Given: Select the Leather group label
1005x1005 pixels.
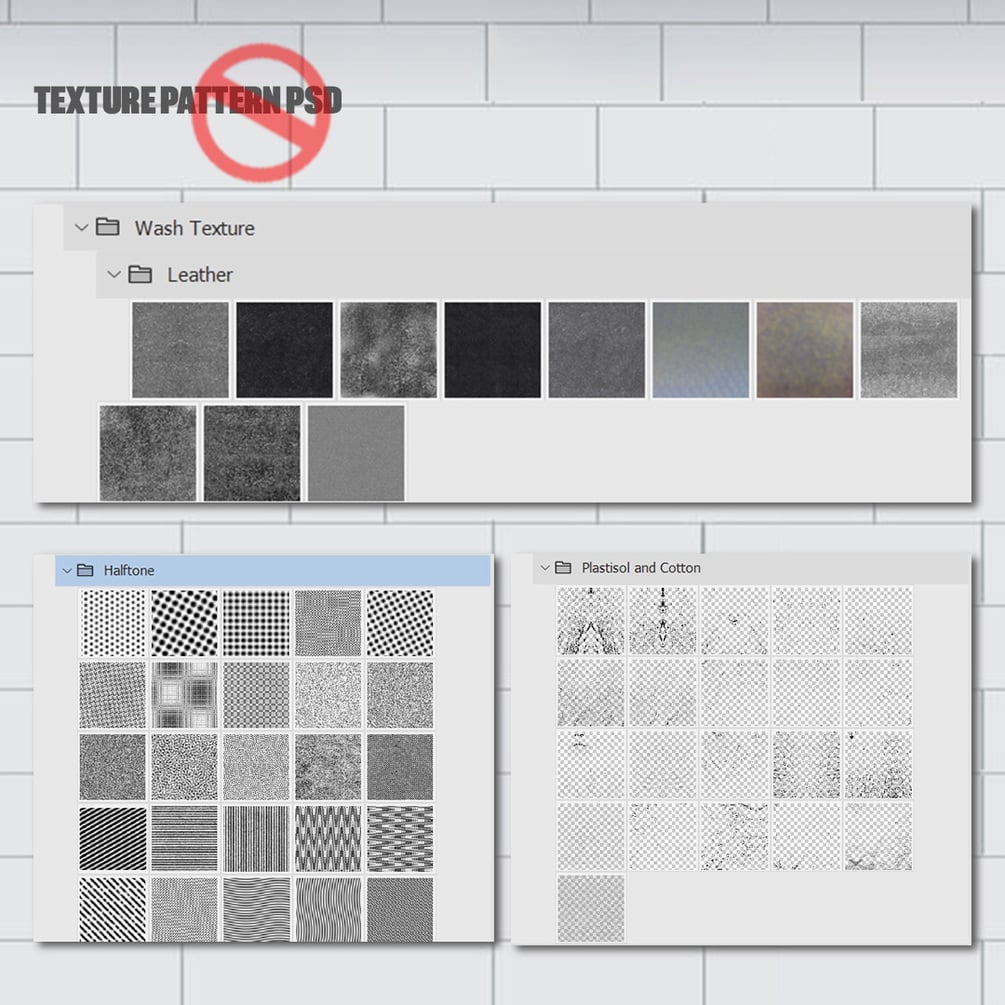Looking at the screenshot, I should pyautogui.click(x=200, y=275).
